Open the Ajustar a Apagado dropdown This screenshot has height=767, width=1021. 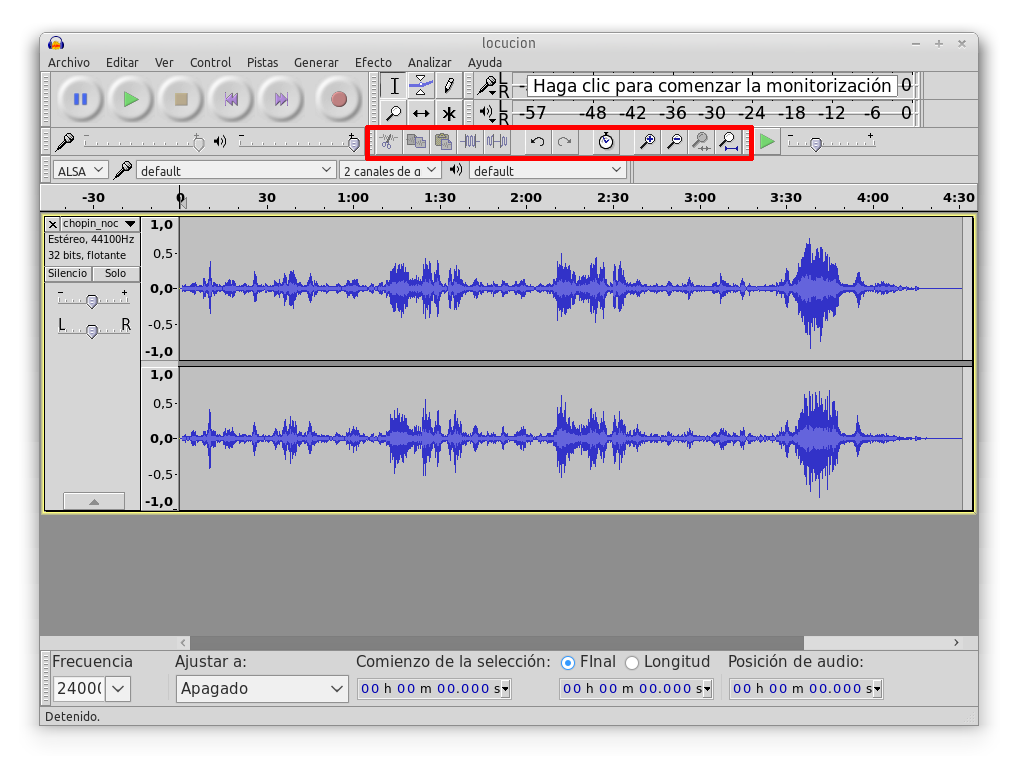click(x=262, y=688)
